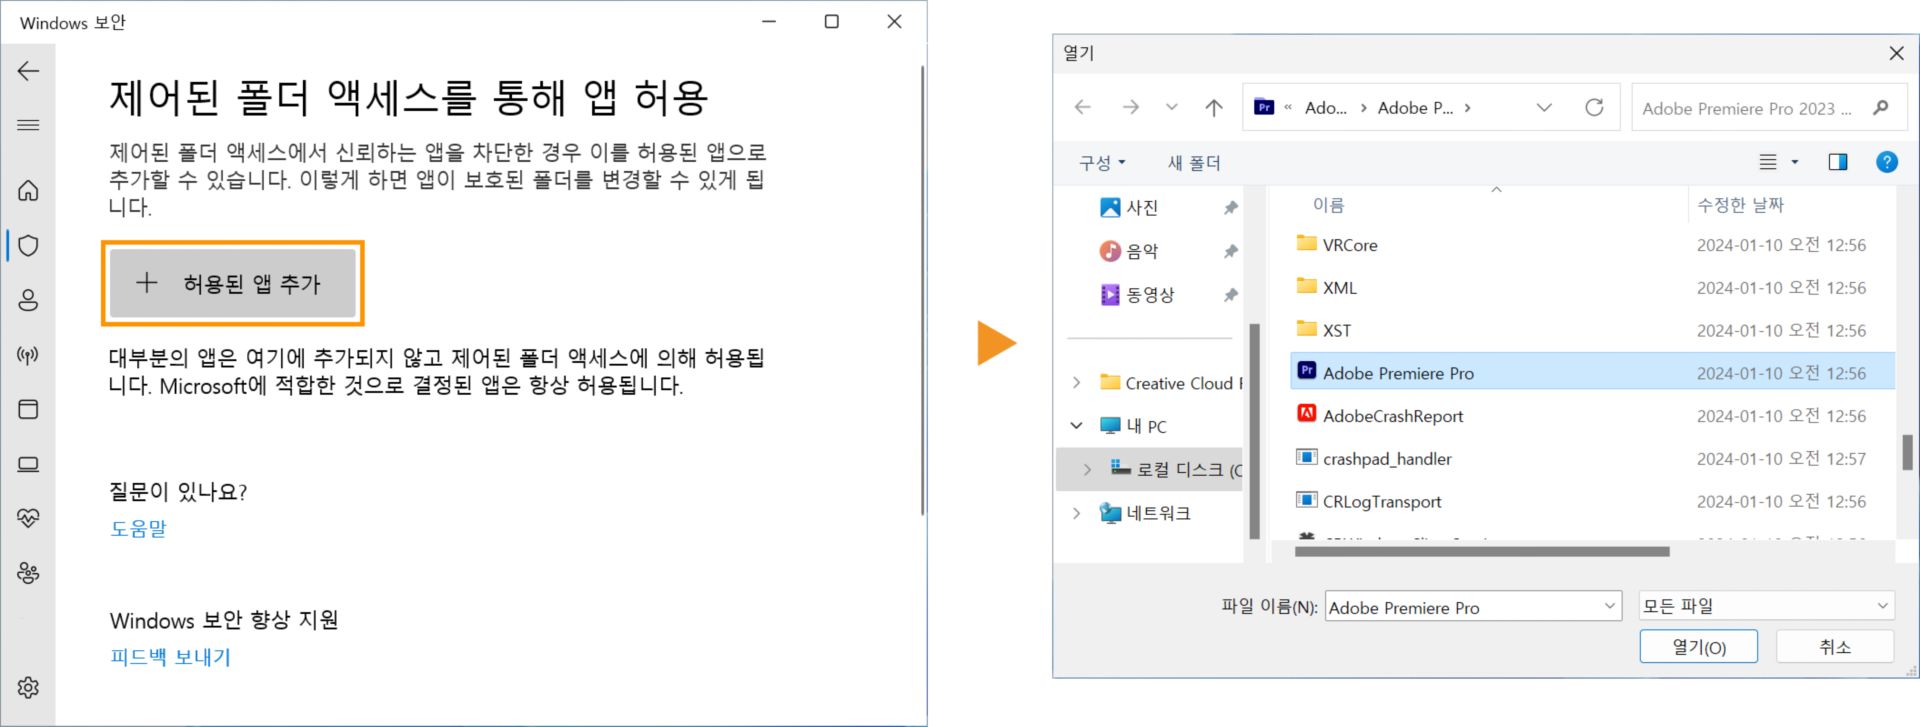The image size is (1920, 727).
Task: Expand the address bar history dropdown
Action: tap(1544, 108)
